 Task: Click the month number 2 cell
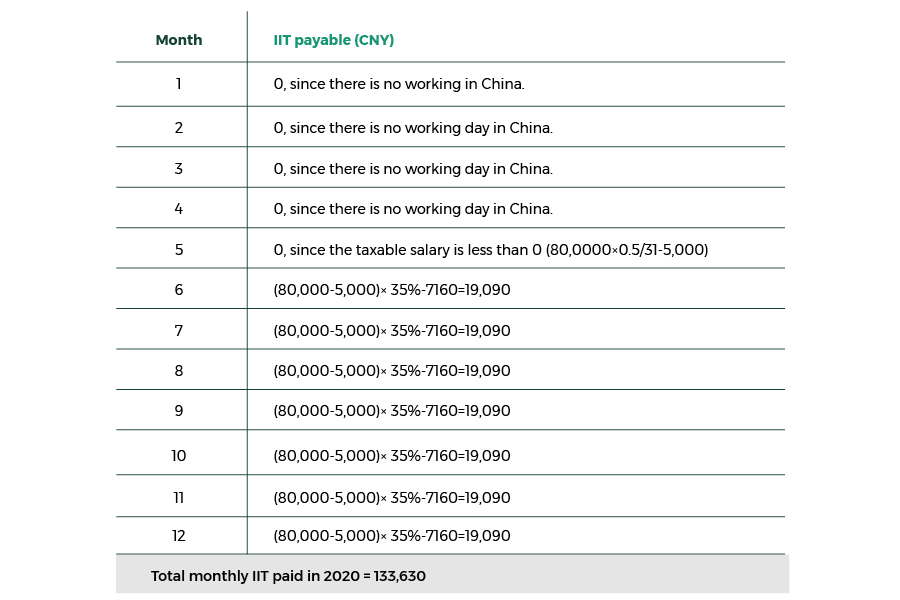tap(179, 128)
